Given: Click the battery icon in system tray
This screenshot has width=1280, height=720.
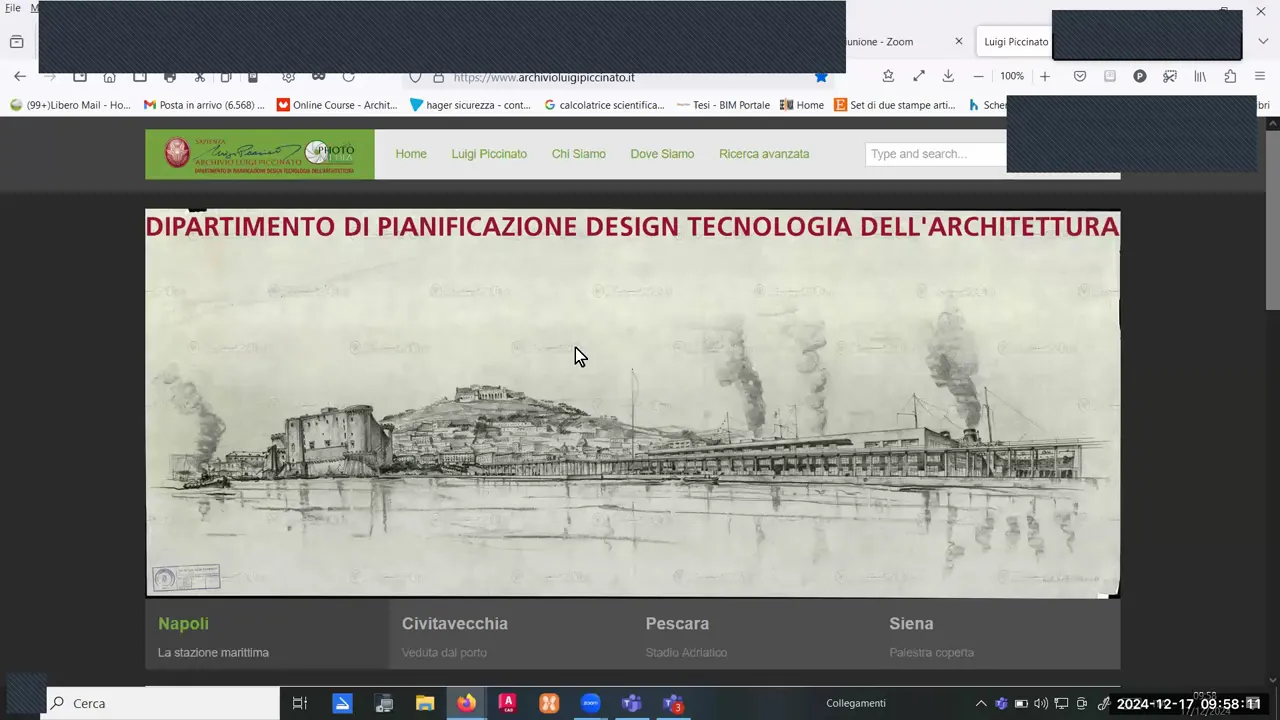Looking at the screenshot, I should (x=1021, y=703).
